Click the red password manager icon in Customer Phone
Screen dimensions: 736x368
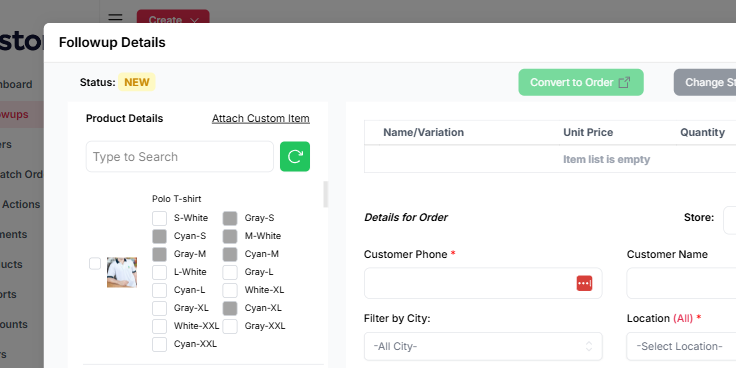(584, 283)
